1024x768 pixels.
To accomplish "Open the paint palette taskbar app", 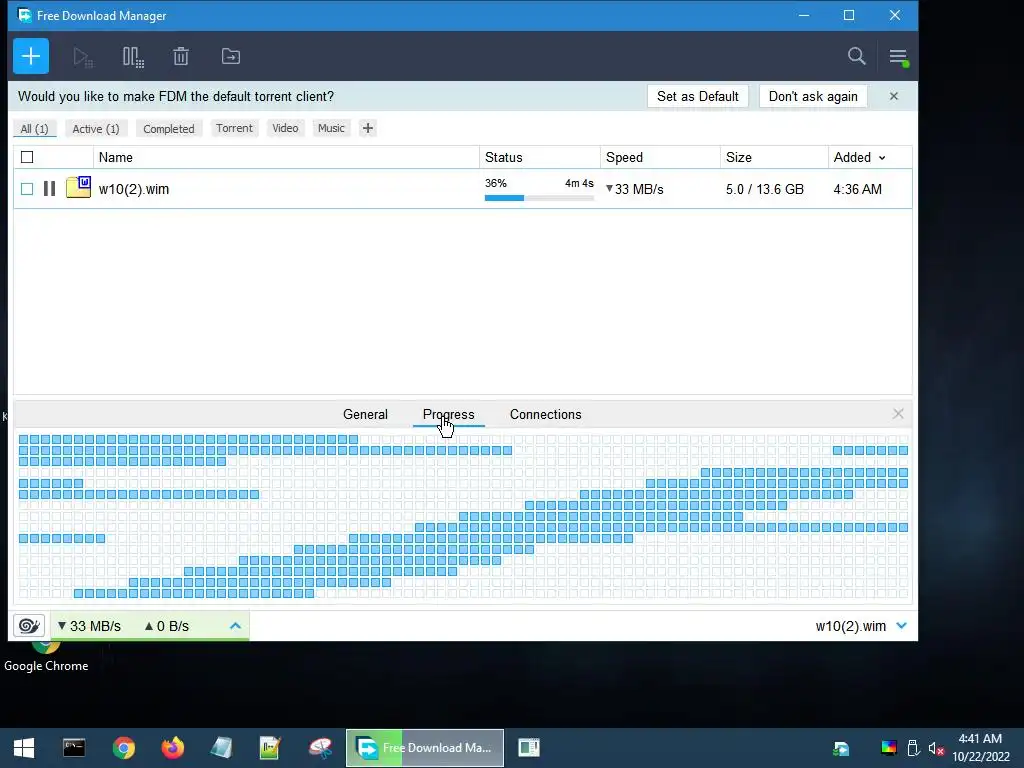I will 320,748.
